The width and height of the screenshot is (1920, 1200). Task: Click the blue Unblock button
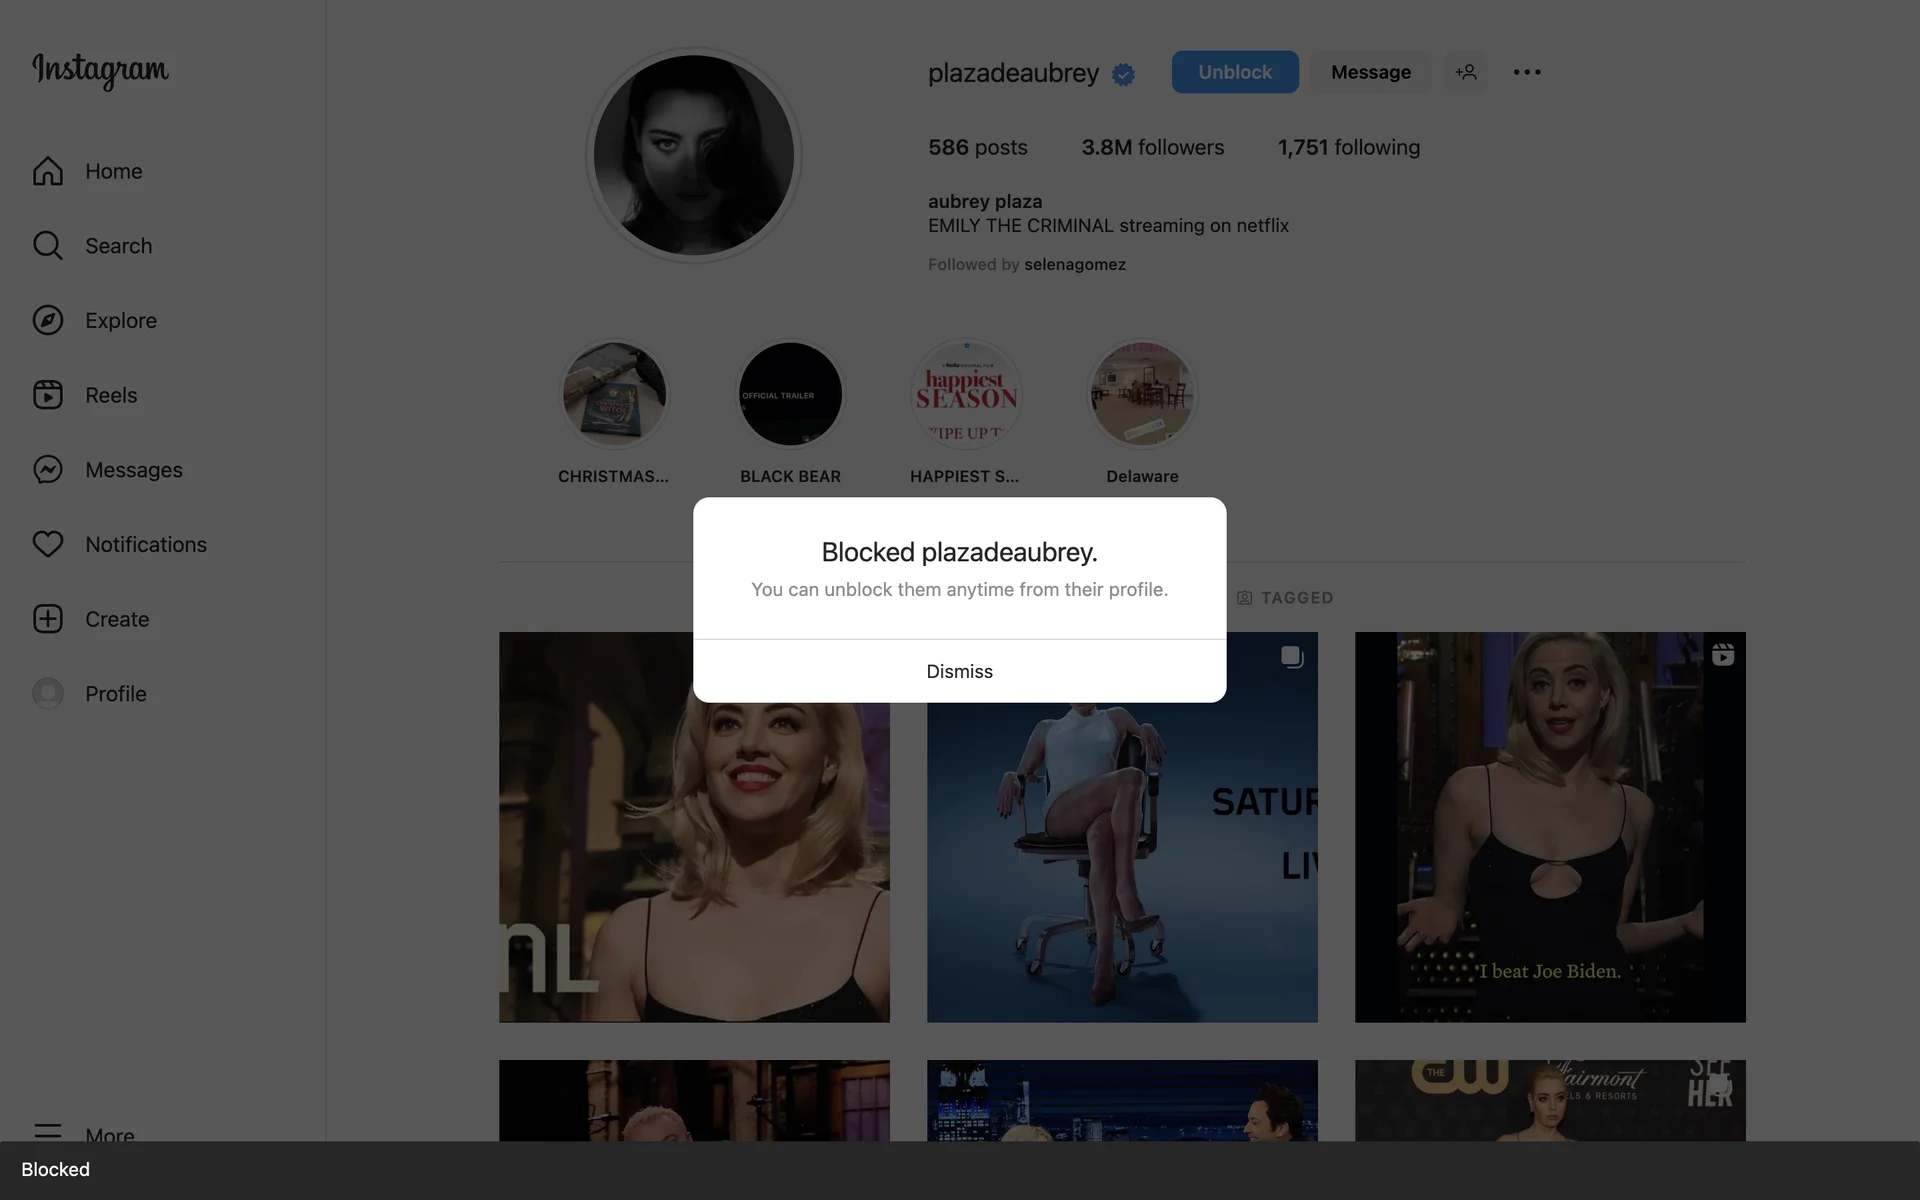(1235, 72)
